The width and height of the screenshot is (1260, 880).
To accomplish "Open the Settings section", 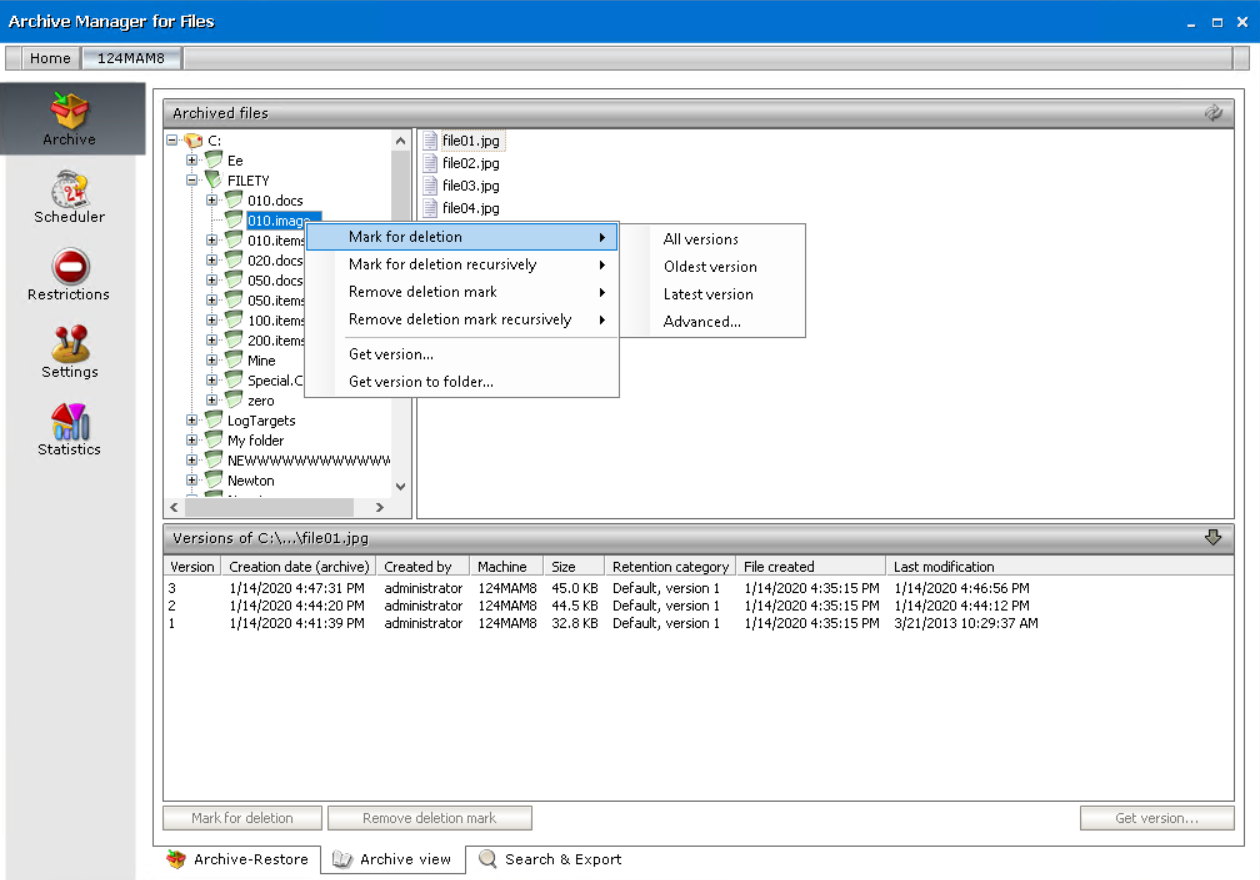I will coord(68,352).
